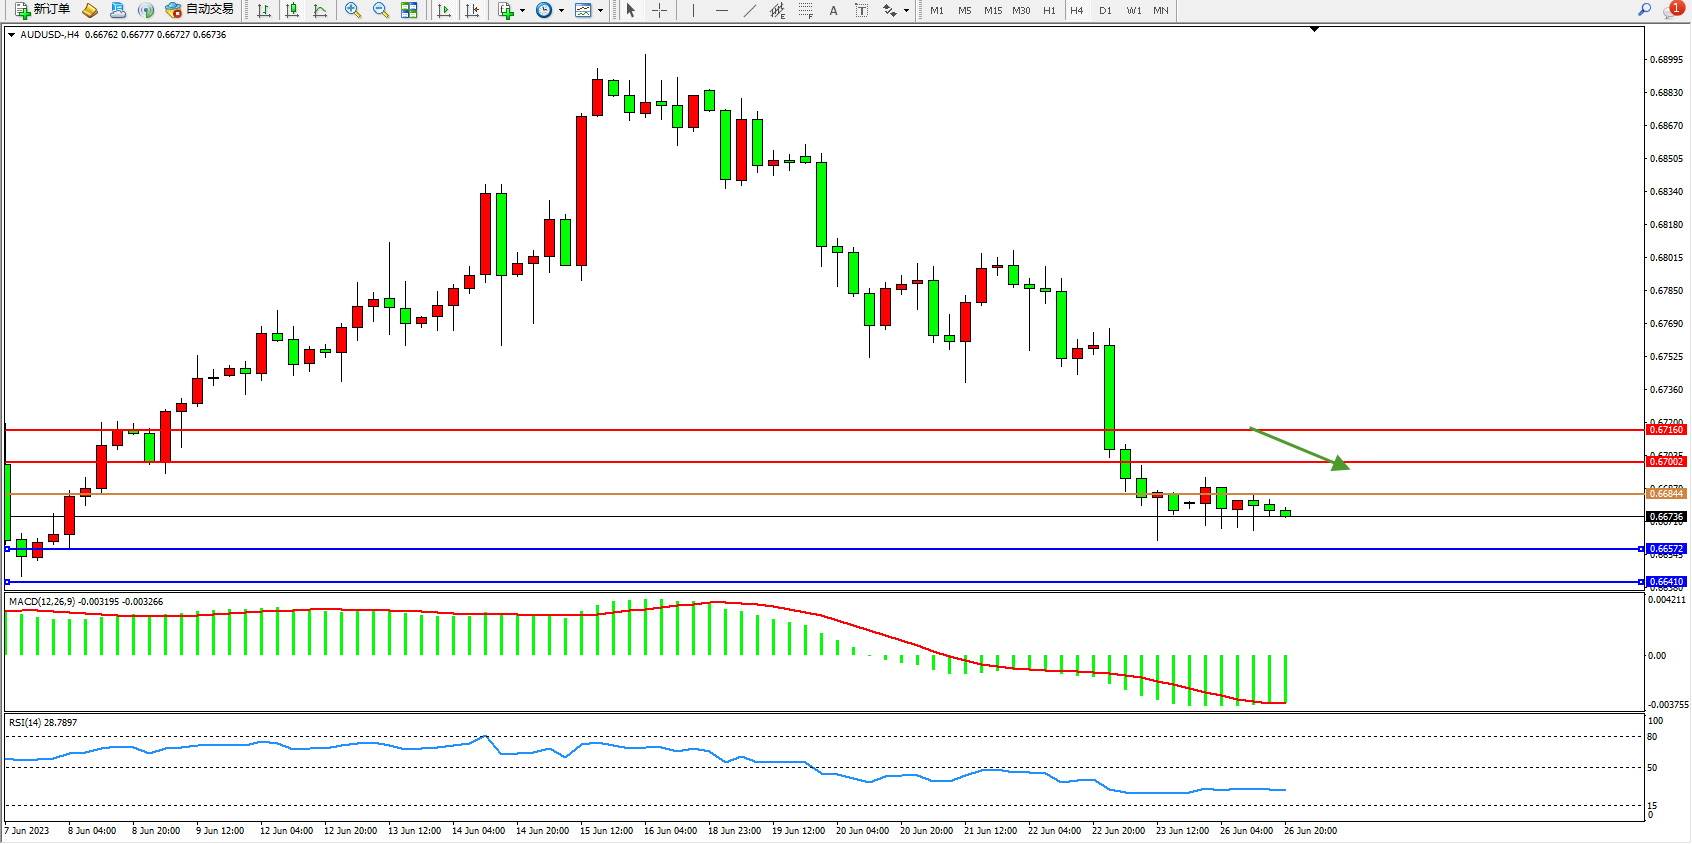Pick the Text tool labeled A
1692x844 pixels.
click(x=833, y=10)
